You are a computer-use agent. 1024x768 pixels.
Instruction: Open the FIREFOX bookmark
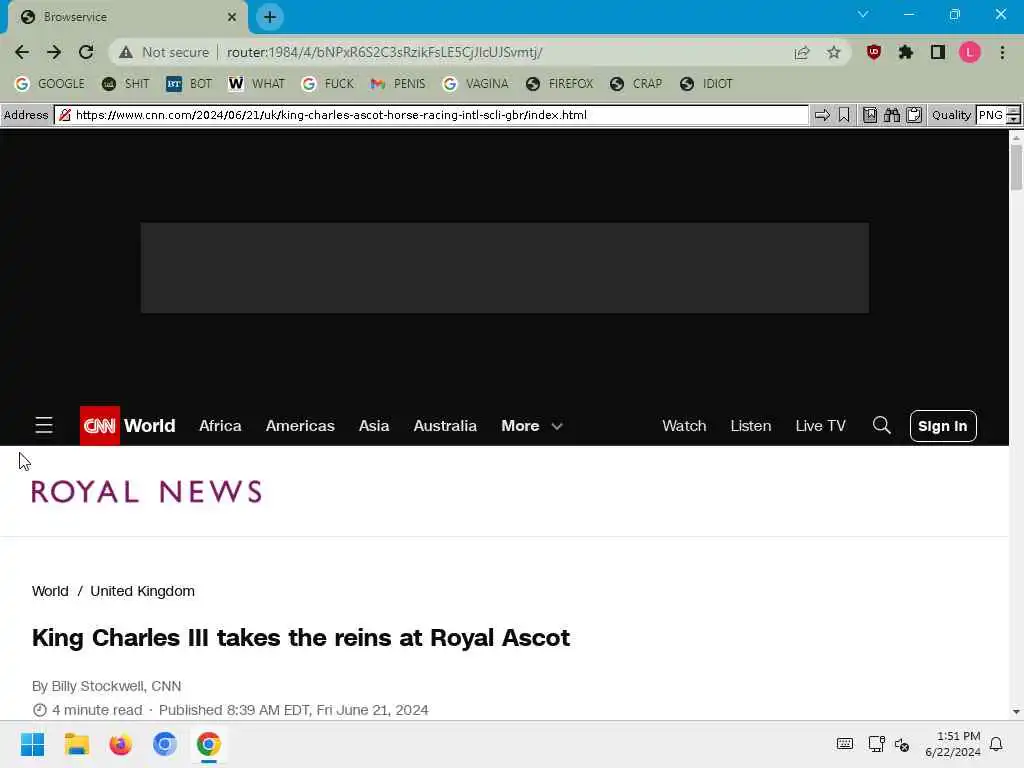(560, 84)
